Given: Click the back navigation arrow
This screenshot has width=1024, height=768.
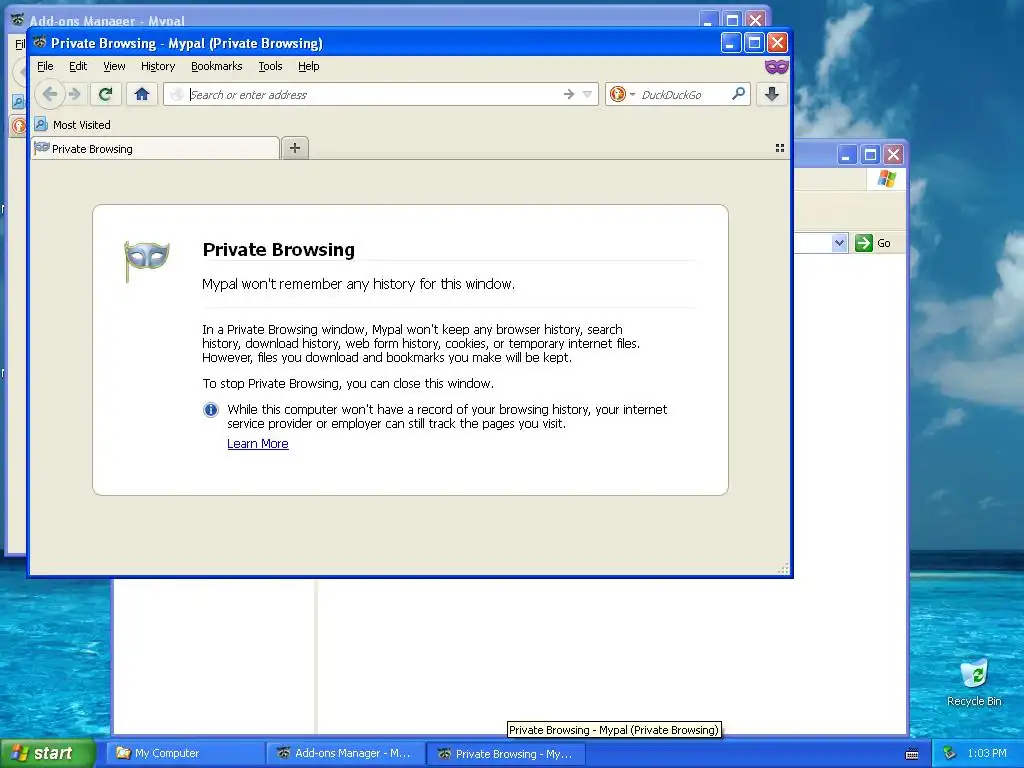Looking at the screenshot, I should 50,95.
